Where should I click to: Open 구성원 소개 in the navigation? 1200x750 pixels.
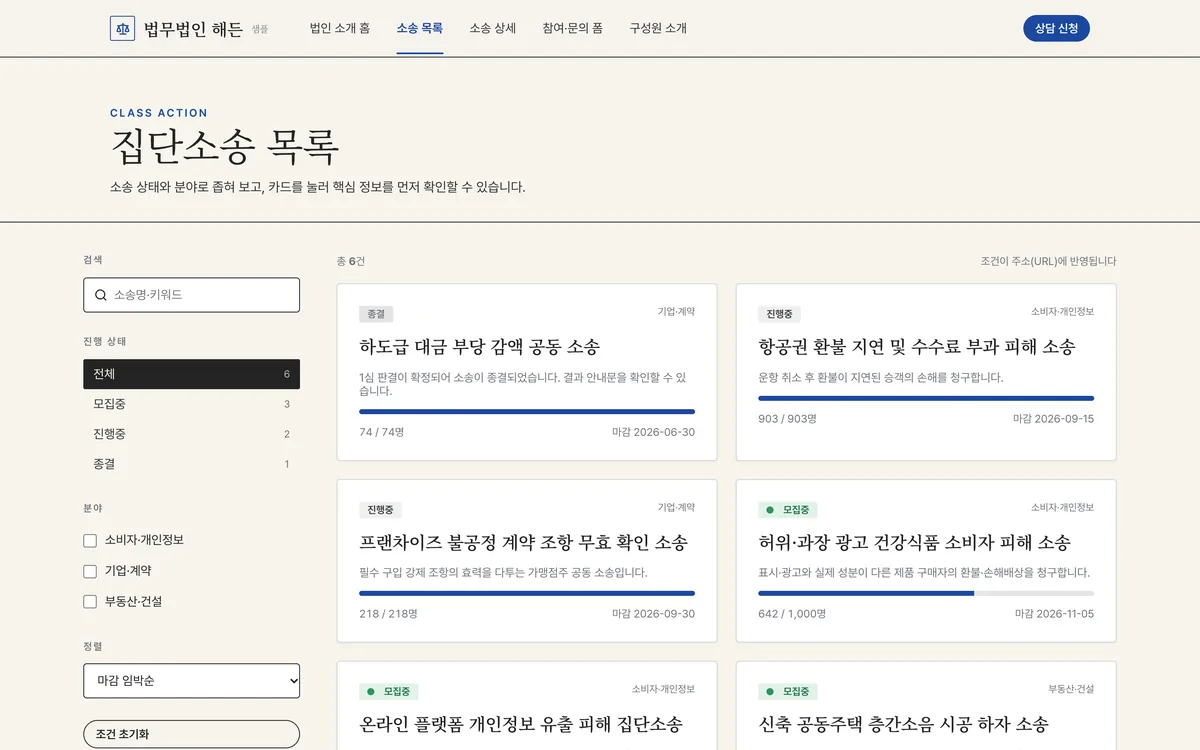(658, 28)
